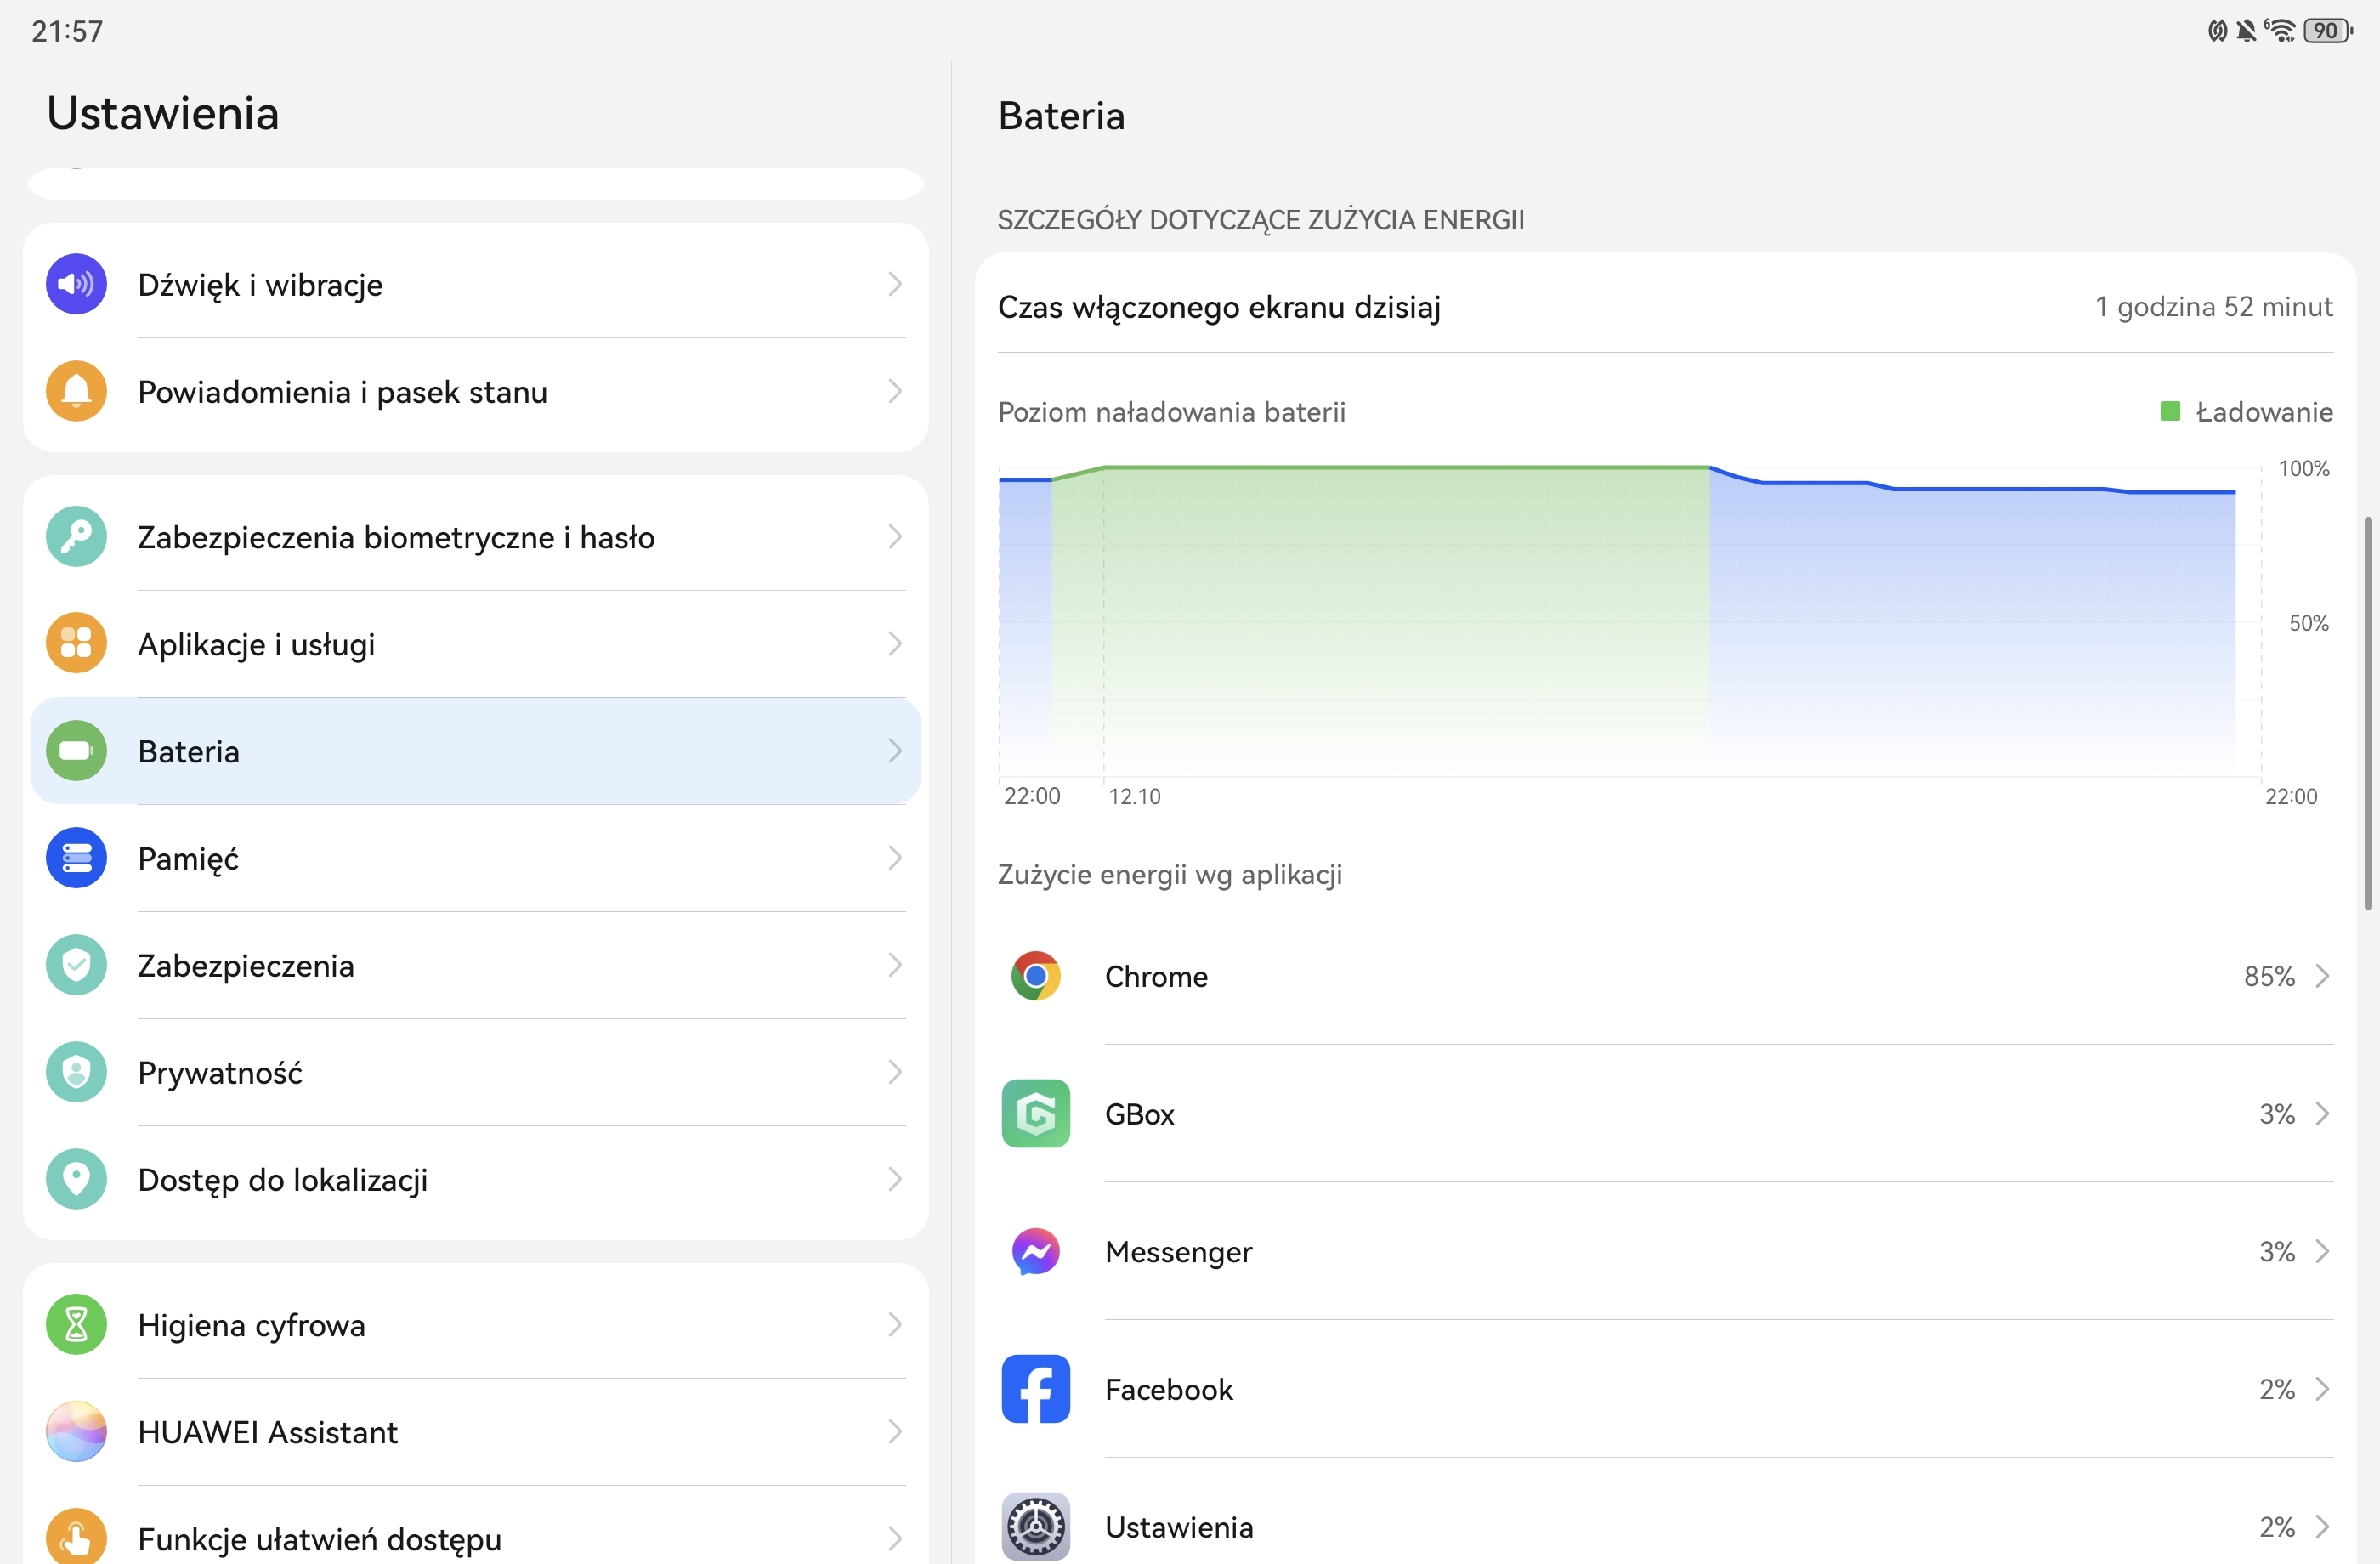This screenshot has height=1564, width=2380.
Task: Tap the Aplikacje i usługi grid icon
Action: (76, 643)
